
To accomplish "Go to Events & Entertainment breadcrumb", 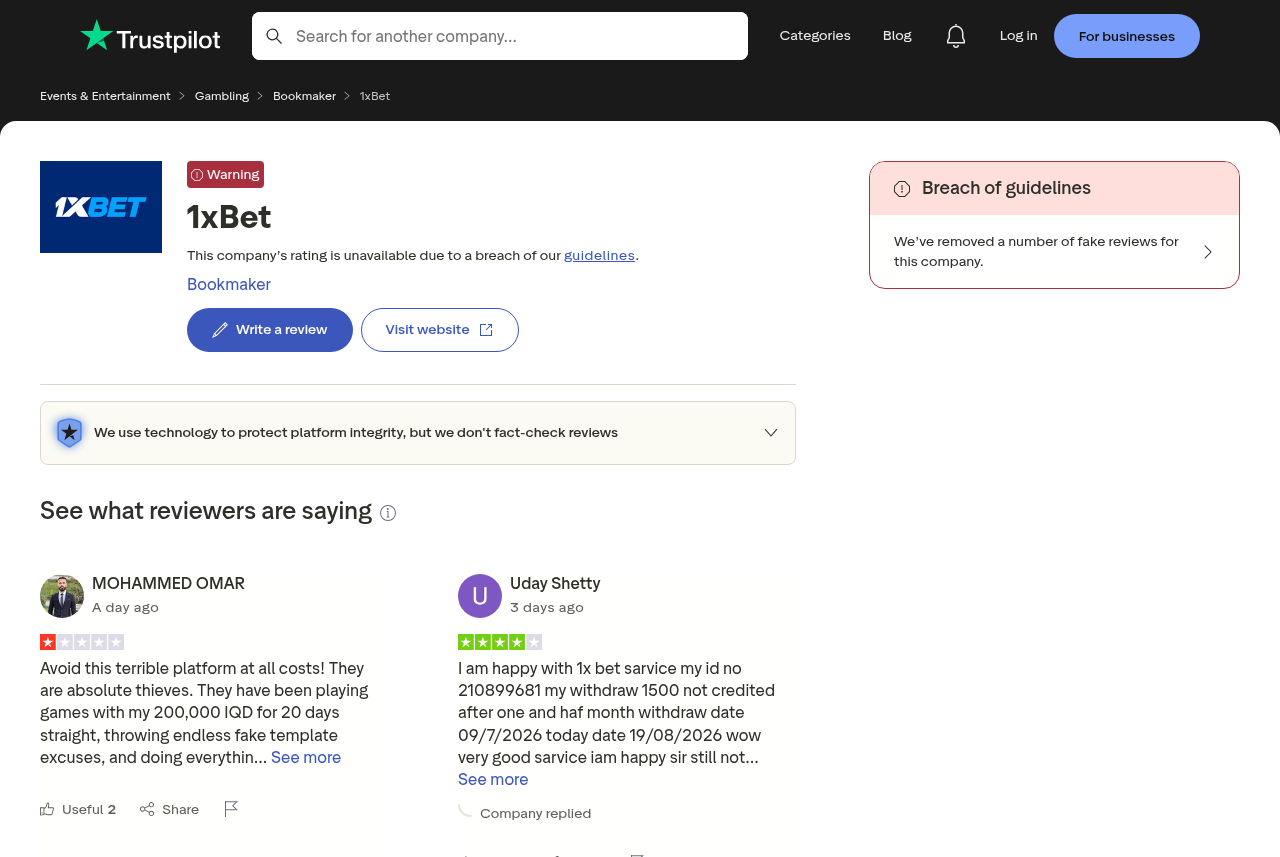I will click(x=105, y=96).
